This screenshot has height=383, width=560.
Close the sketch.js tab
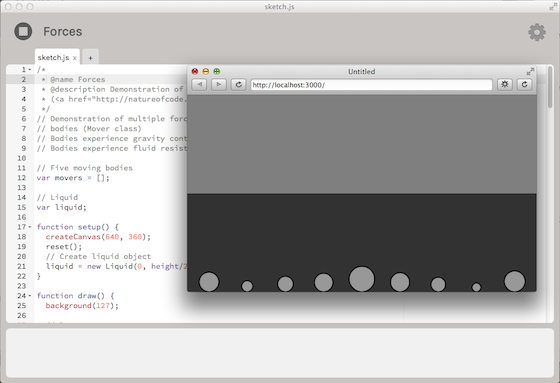[75, 58]
